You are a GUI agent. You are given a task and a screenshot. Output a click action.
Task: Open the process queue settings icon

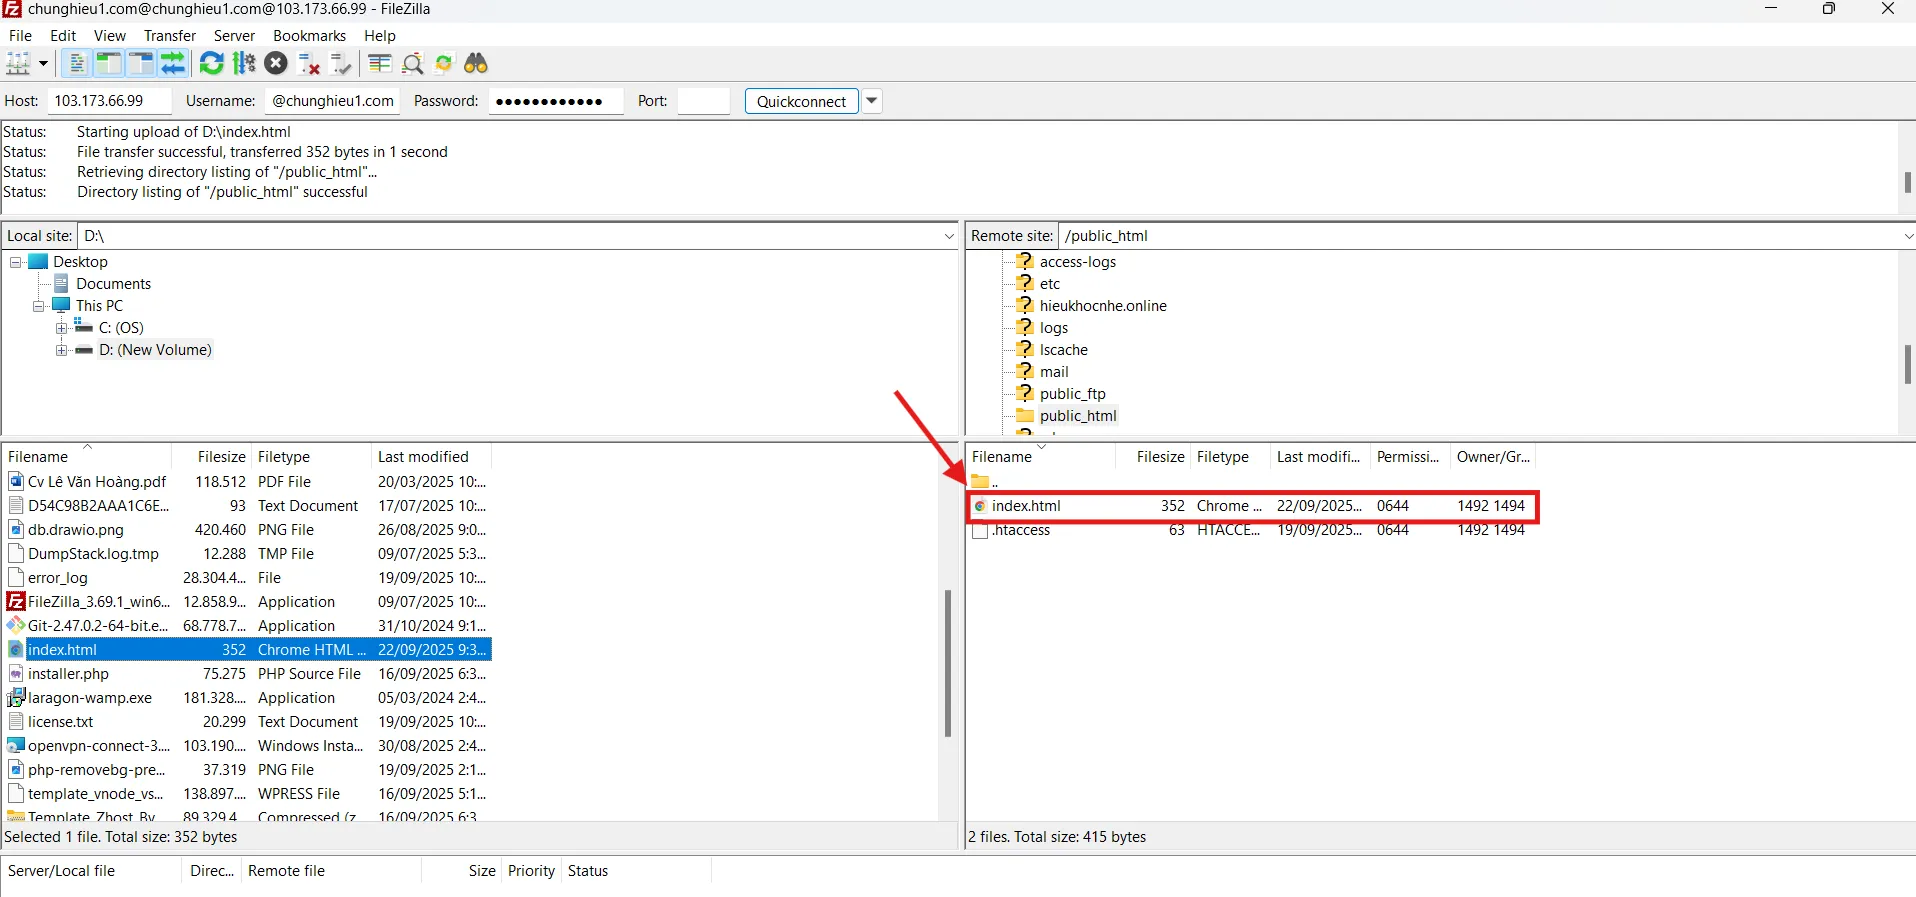click(244, 64)
